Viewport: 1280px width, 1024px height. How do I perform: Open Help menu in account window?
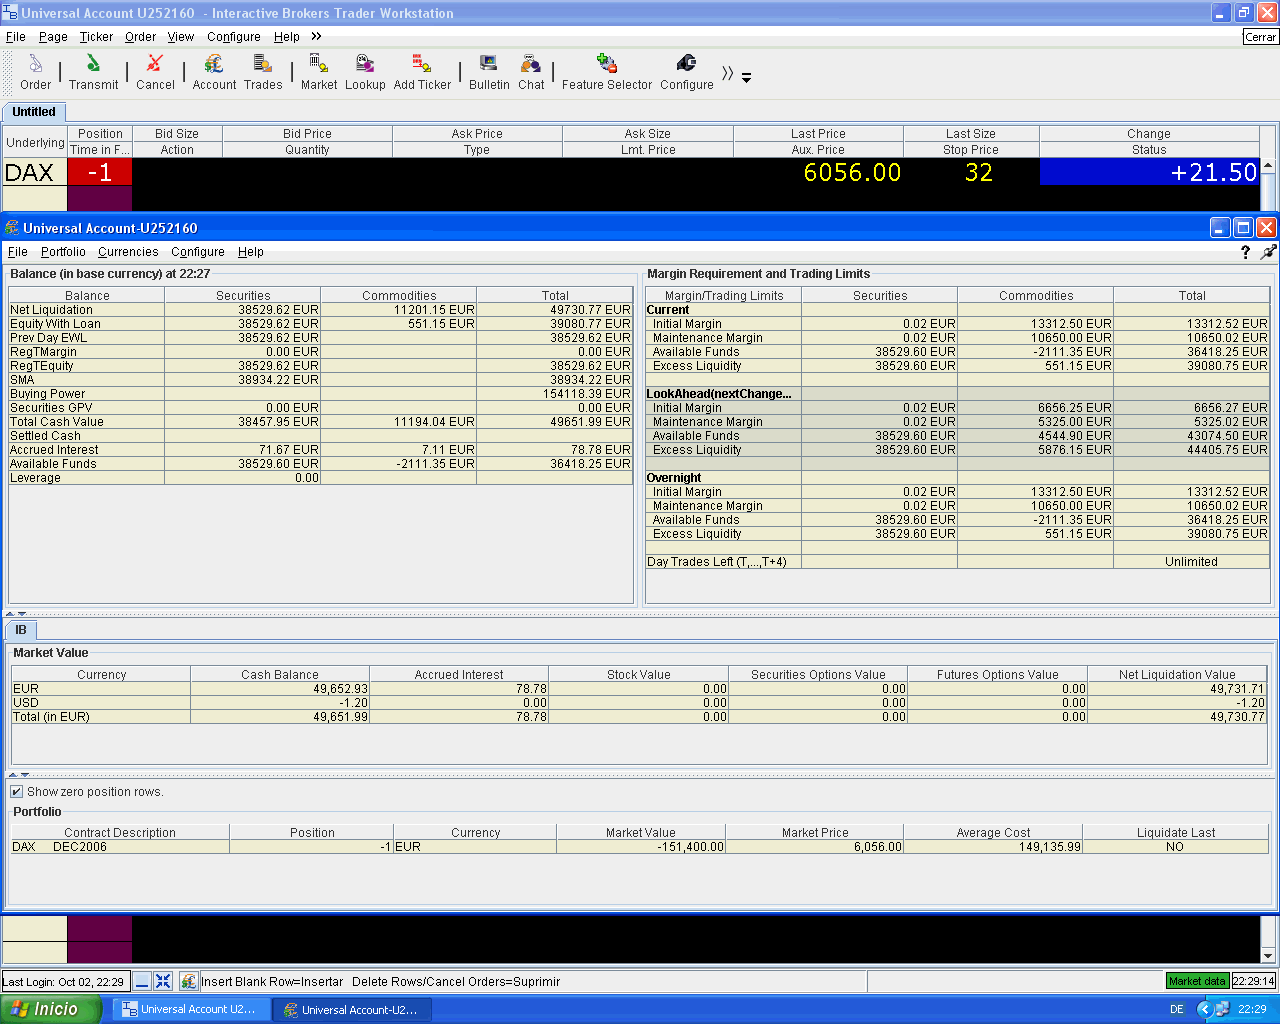click(251, 252)
